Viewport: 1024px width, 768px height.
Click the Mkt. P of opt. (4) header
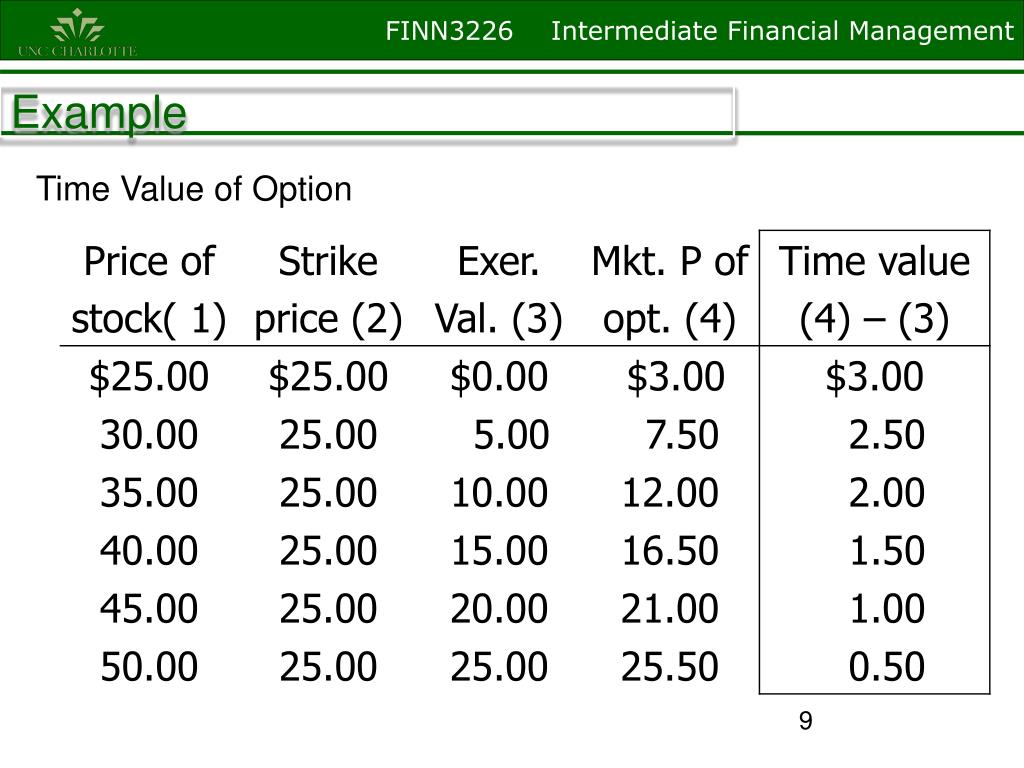click(x=669, y=290)
